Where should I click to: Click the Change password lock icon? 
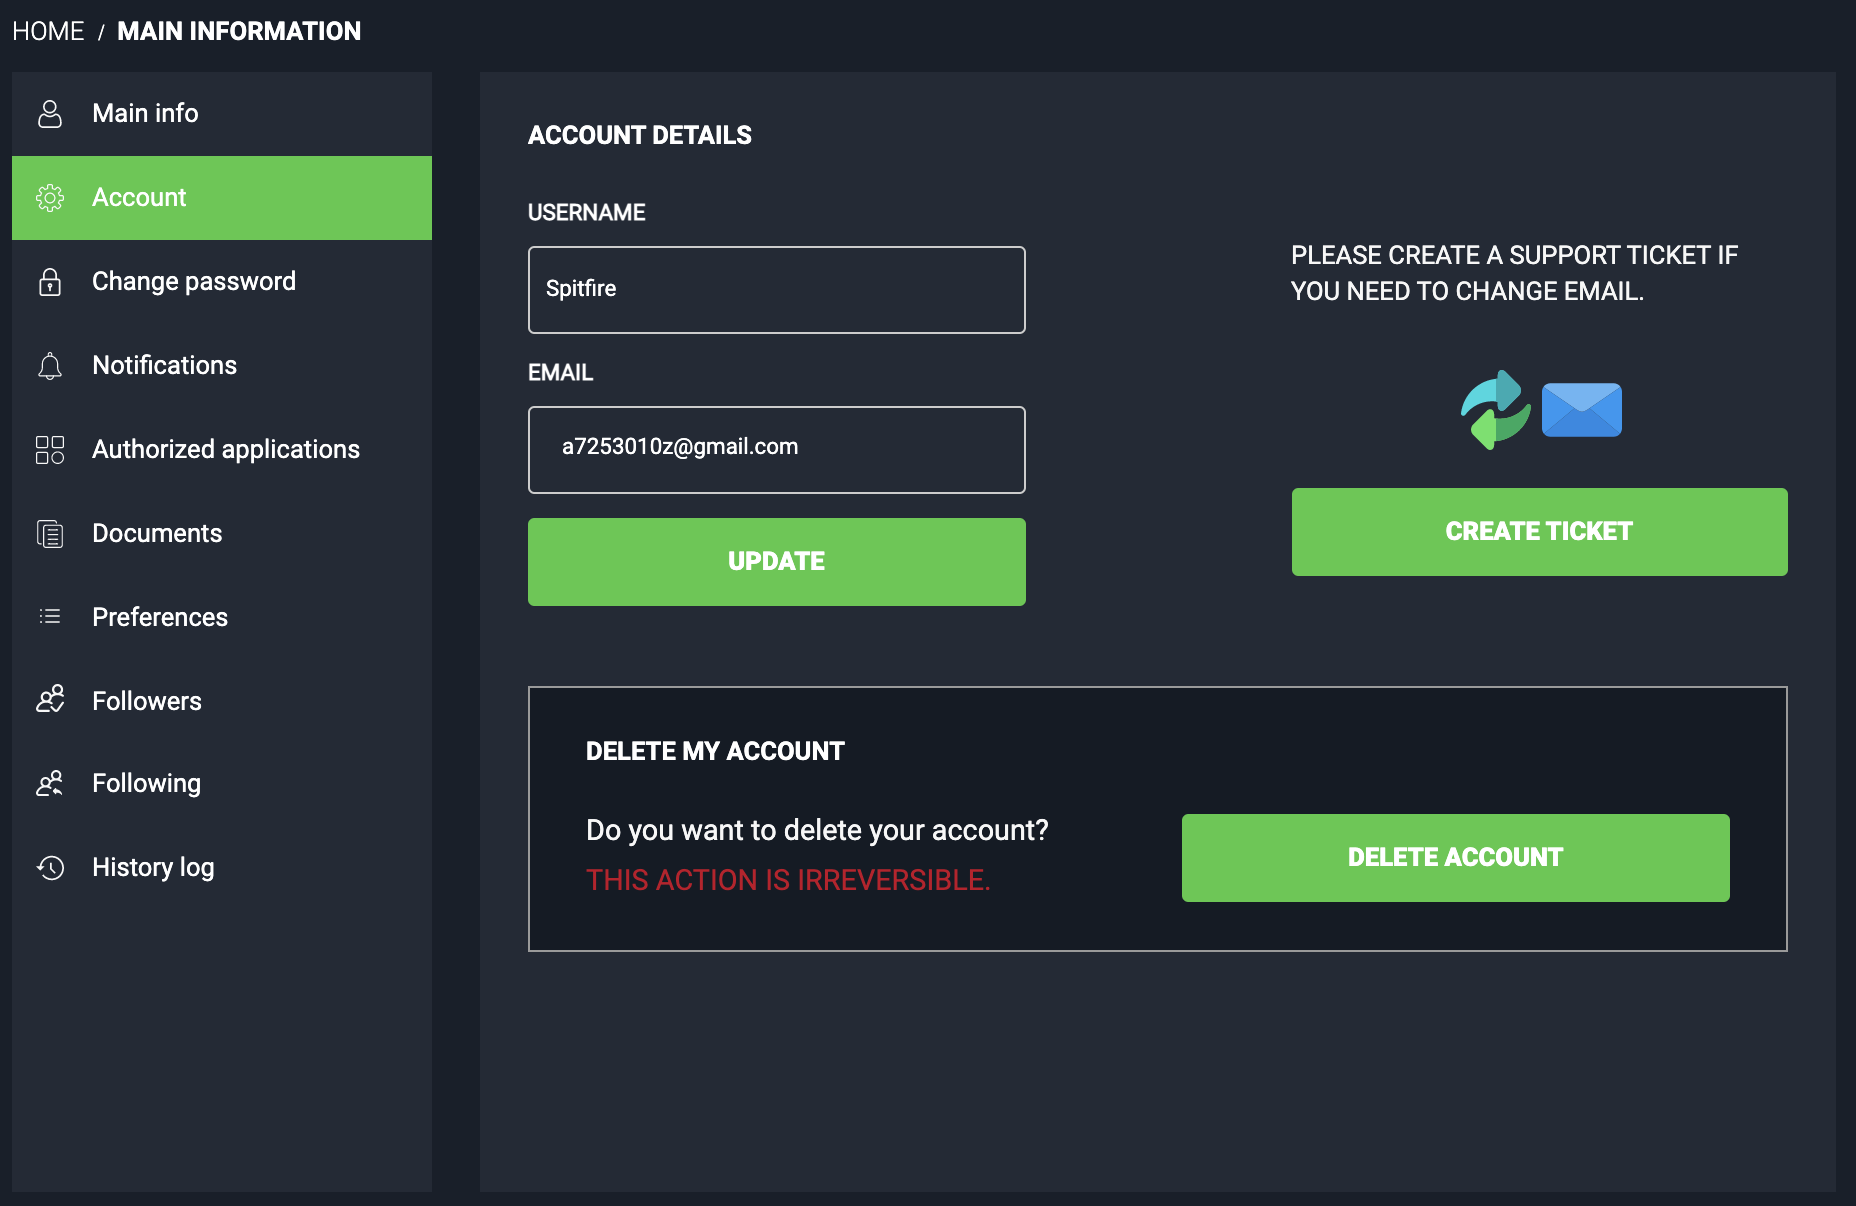pyautogui.click(x=50, y=282)
